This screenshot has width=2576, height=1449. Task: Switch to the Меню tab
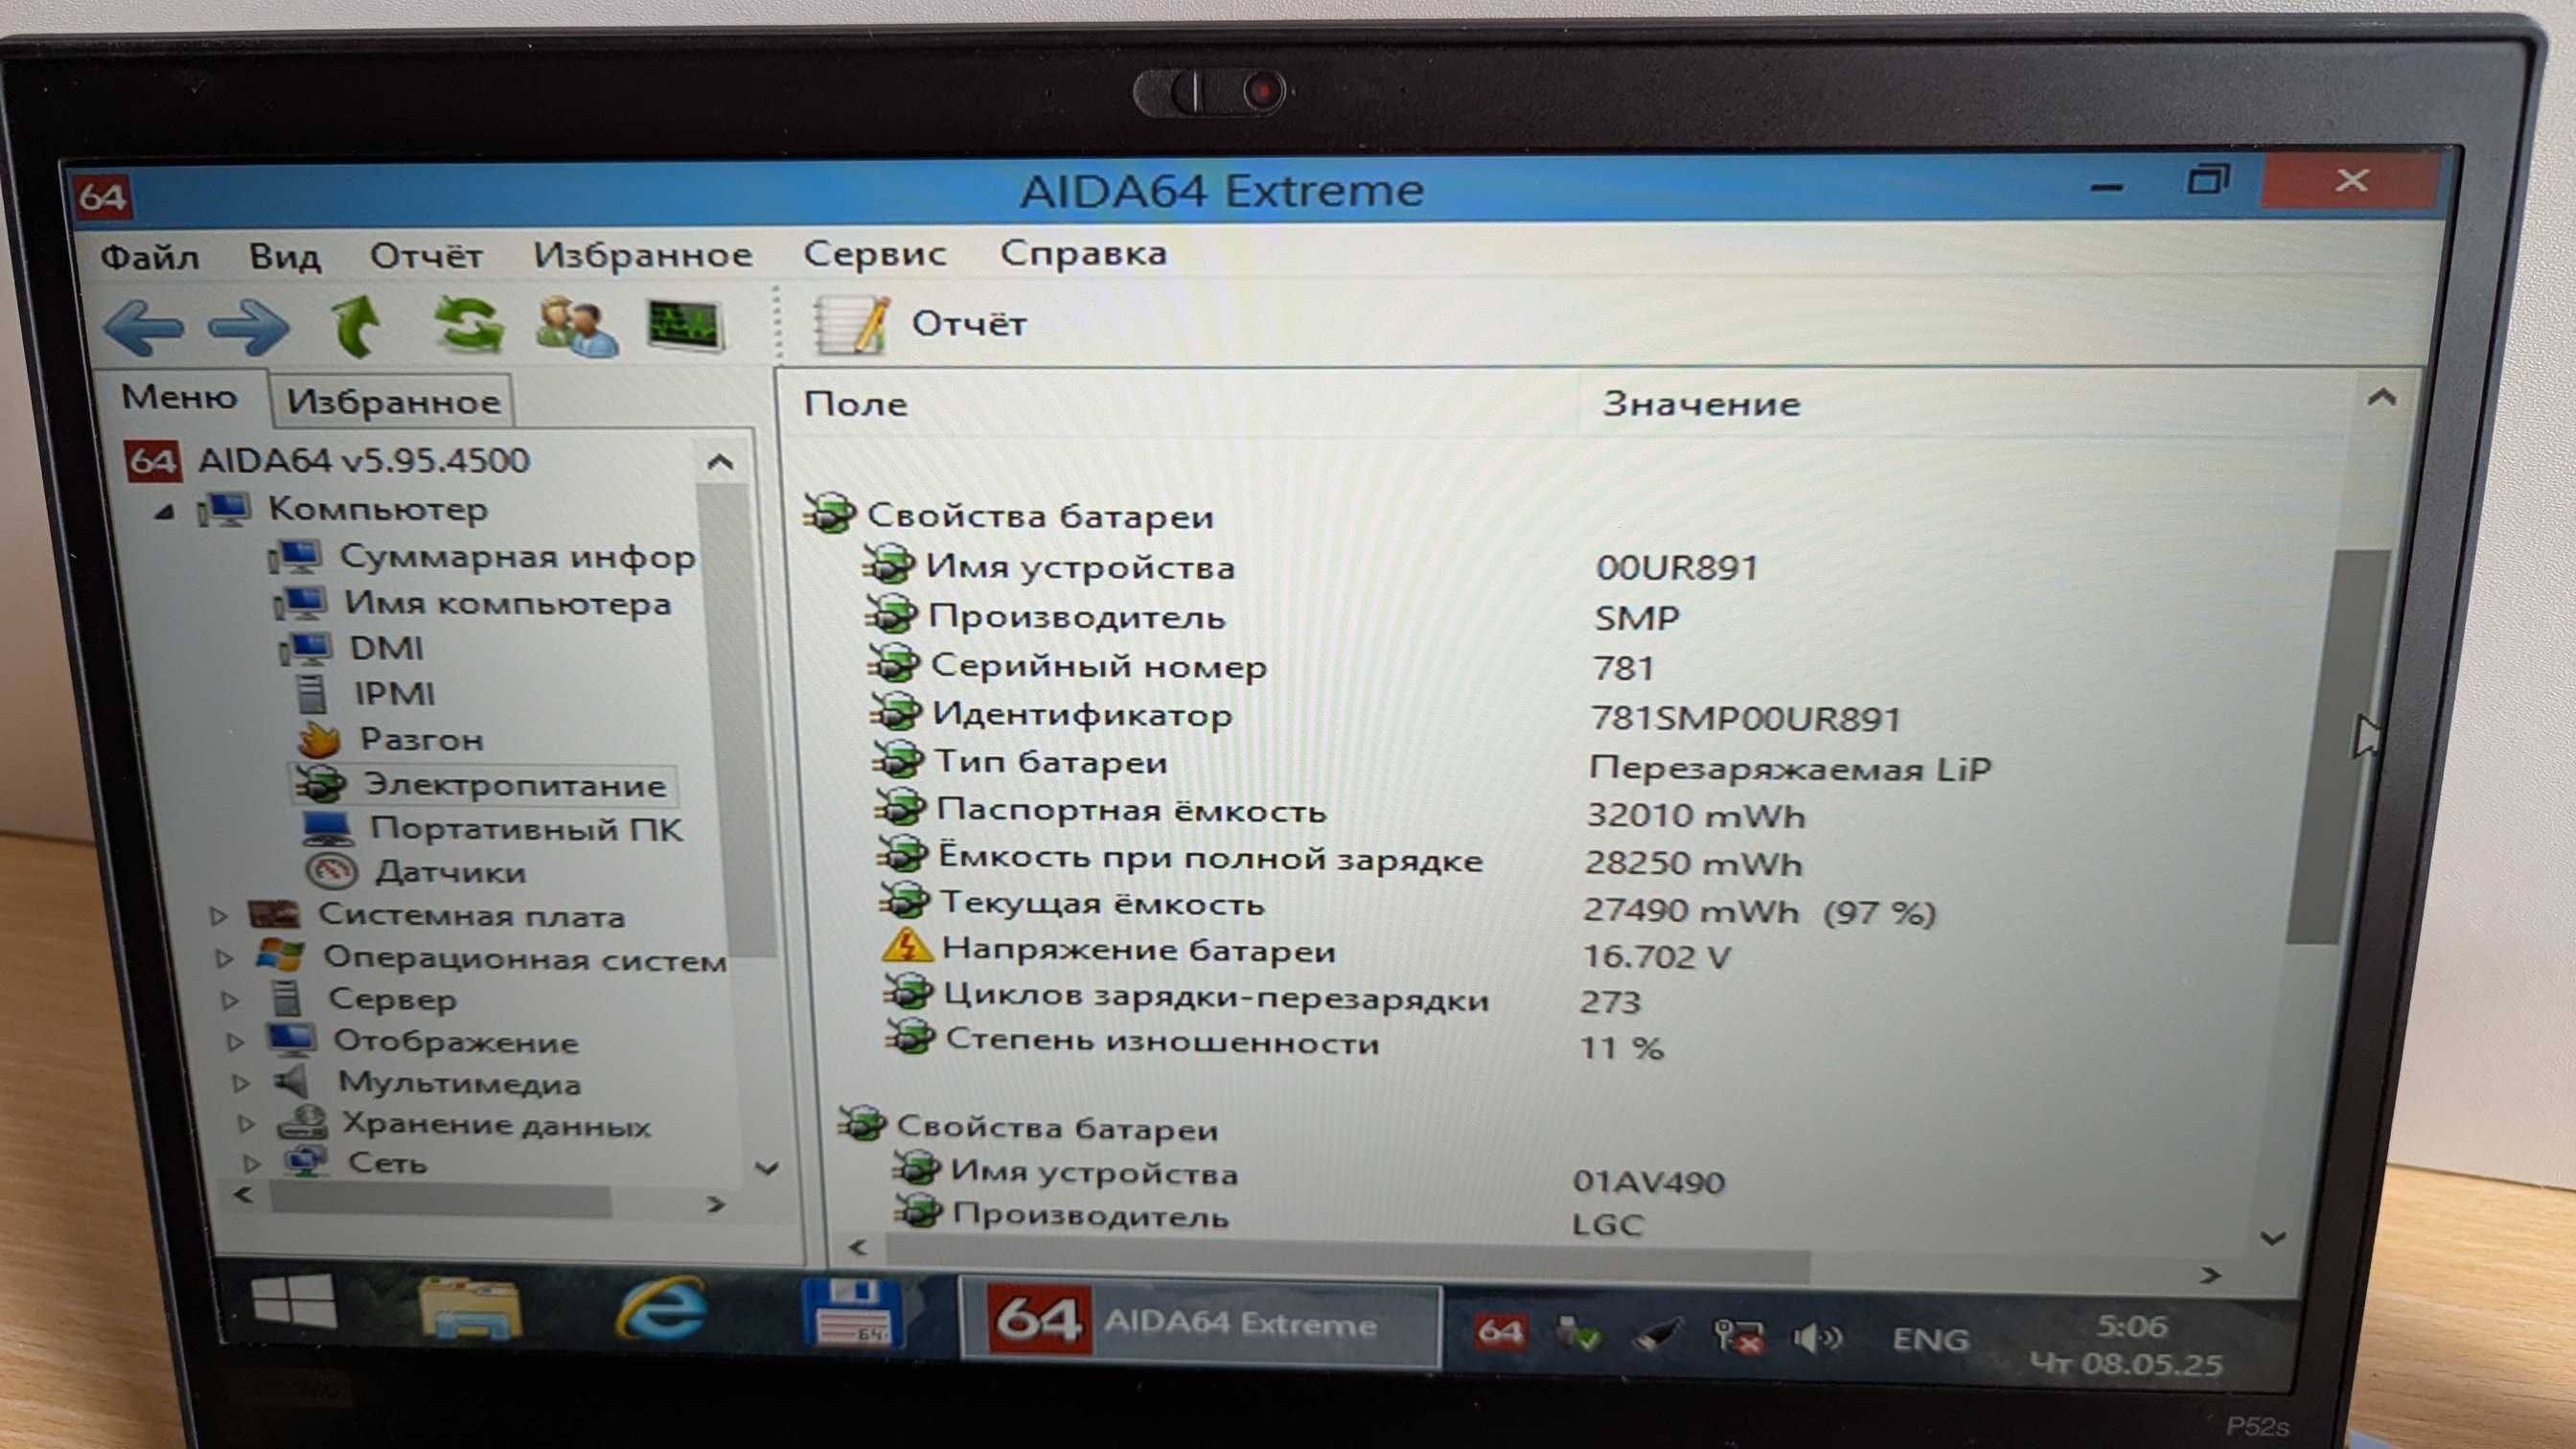point(179,397)
